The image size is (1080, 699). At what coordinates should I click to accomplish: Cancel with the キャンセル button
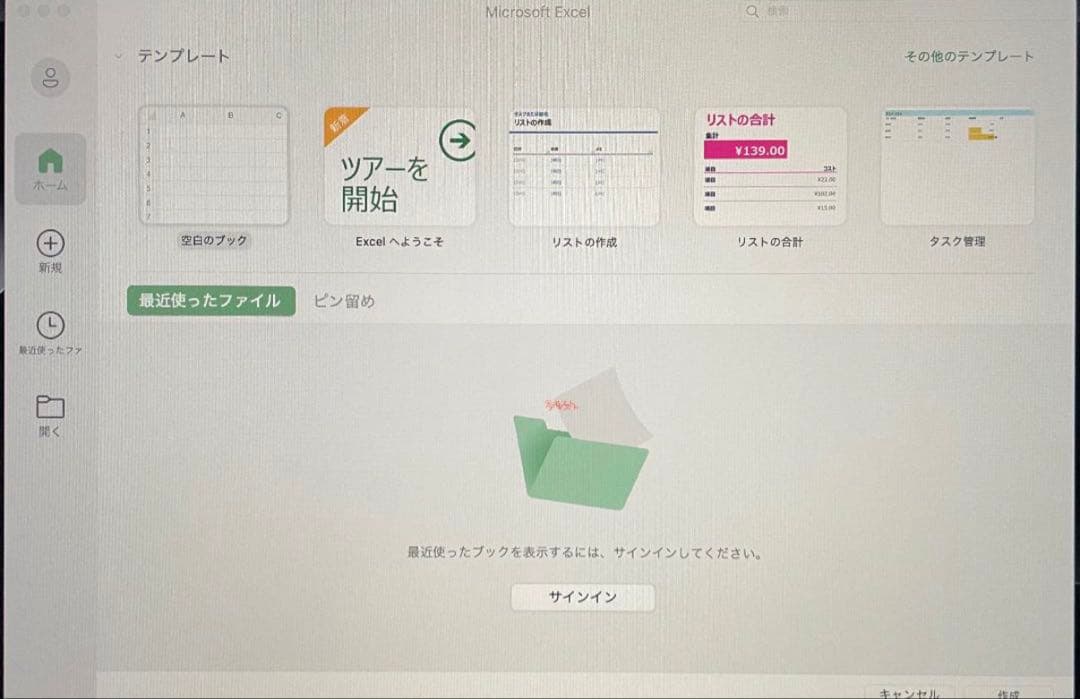911,692
